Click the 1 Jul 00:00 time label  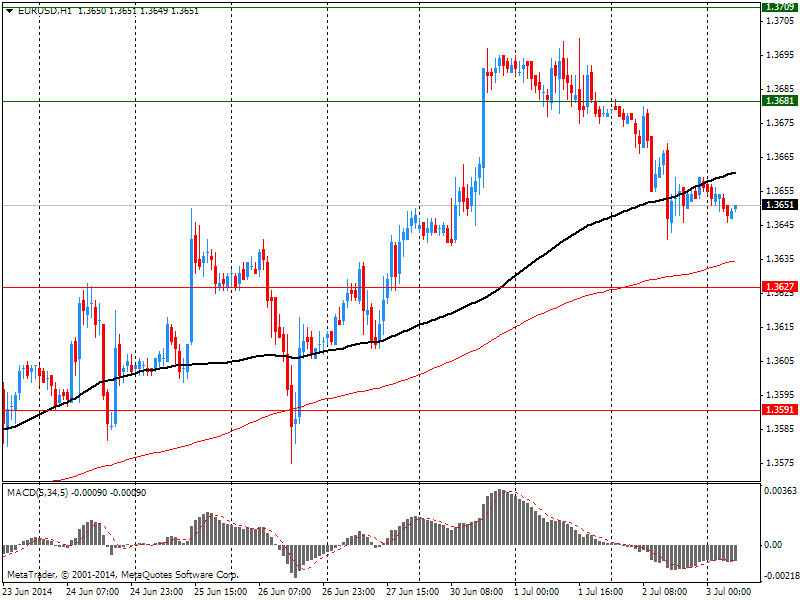tap(537, 592)
